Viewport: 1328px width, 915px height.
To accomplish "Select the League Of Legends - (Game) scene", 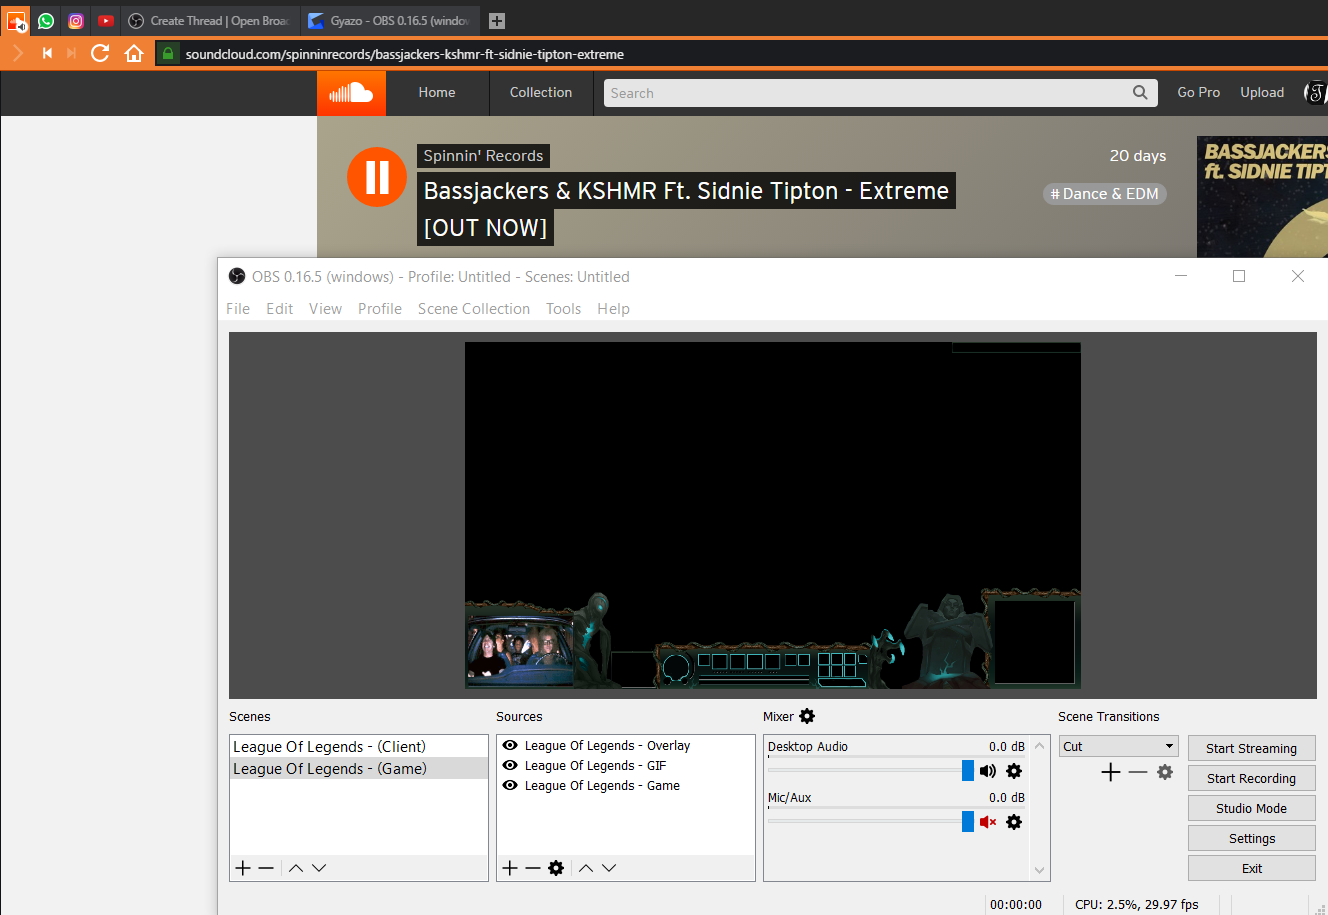I will [x=358, y=769].
